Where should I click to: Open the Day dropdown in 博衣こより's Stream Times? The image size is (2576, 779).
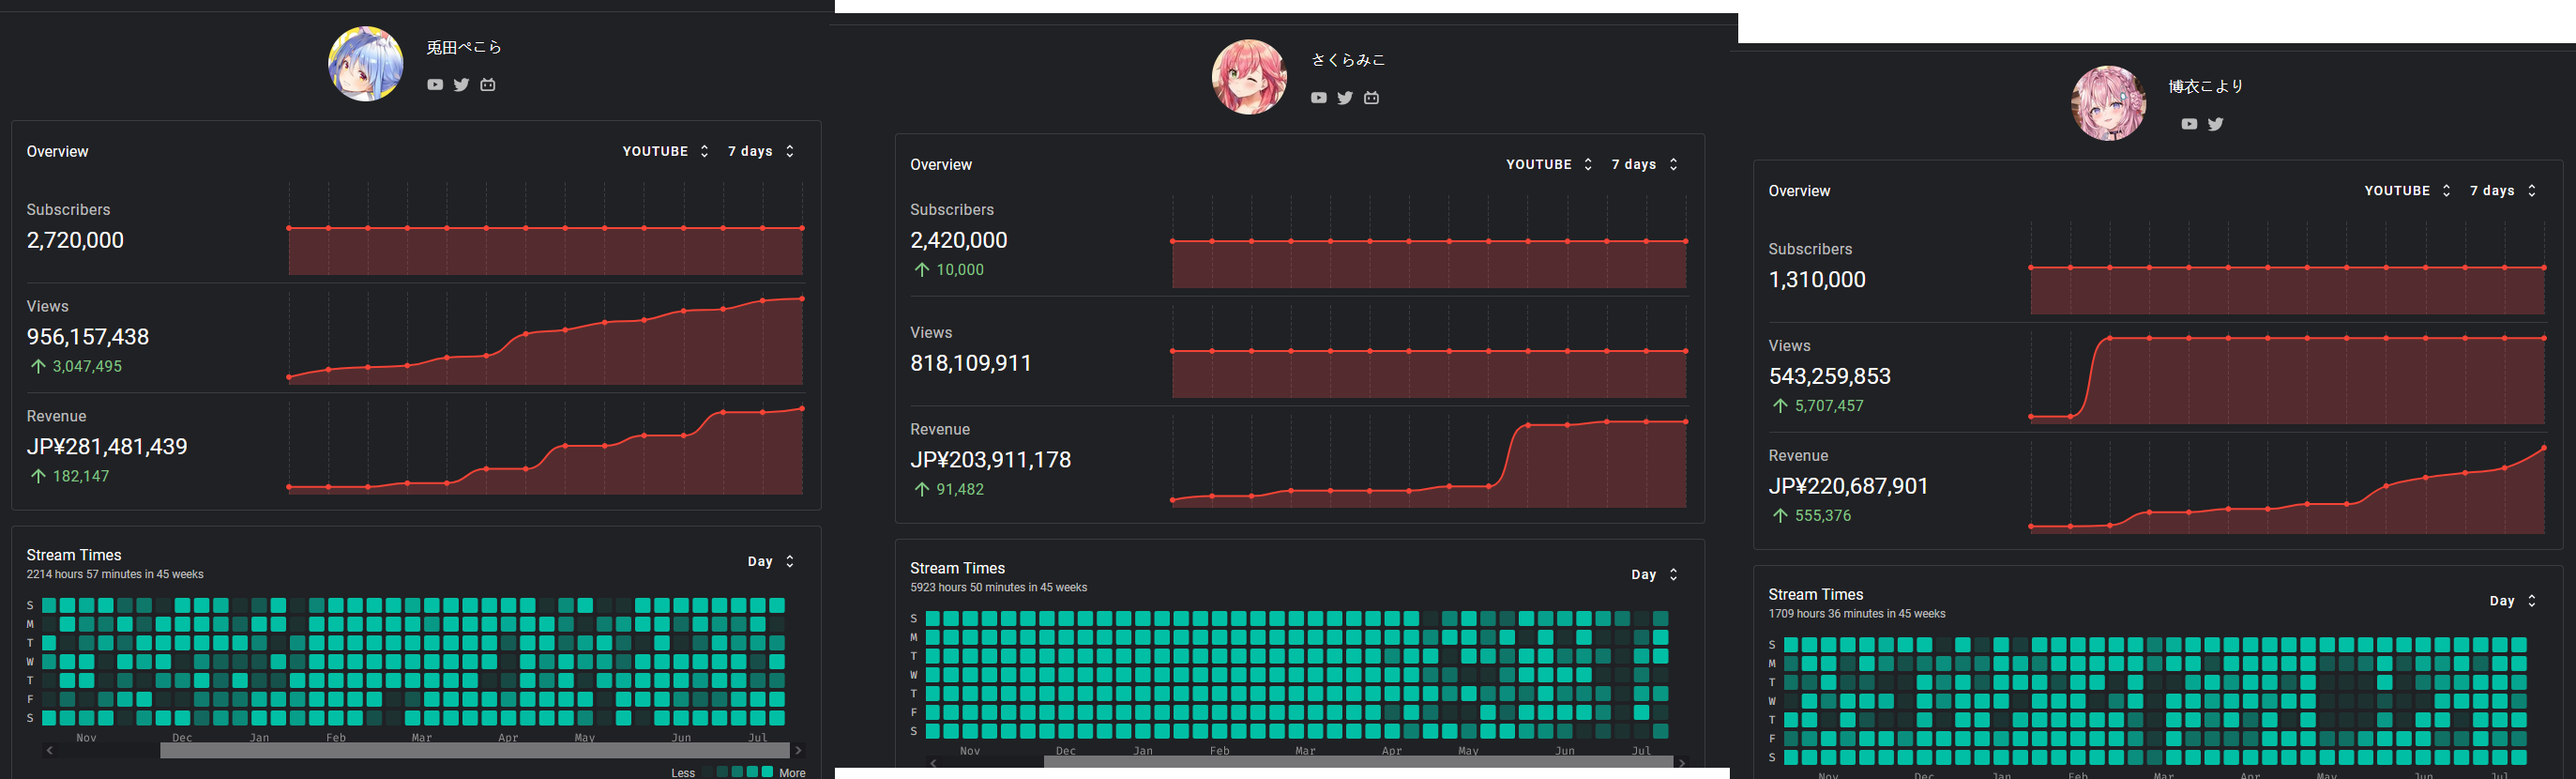click(x=2512, y=601)
